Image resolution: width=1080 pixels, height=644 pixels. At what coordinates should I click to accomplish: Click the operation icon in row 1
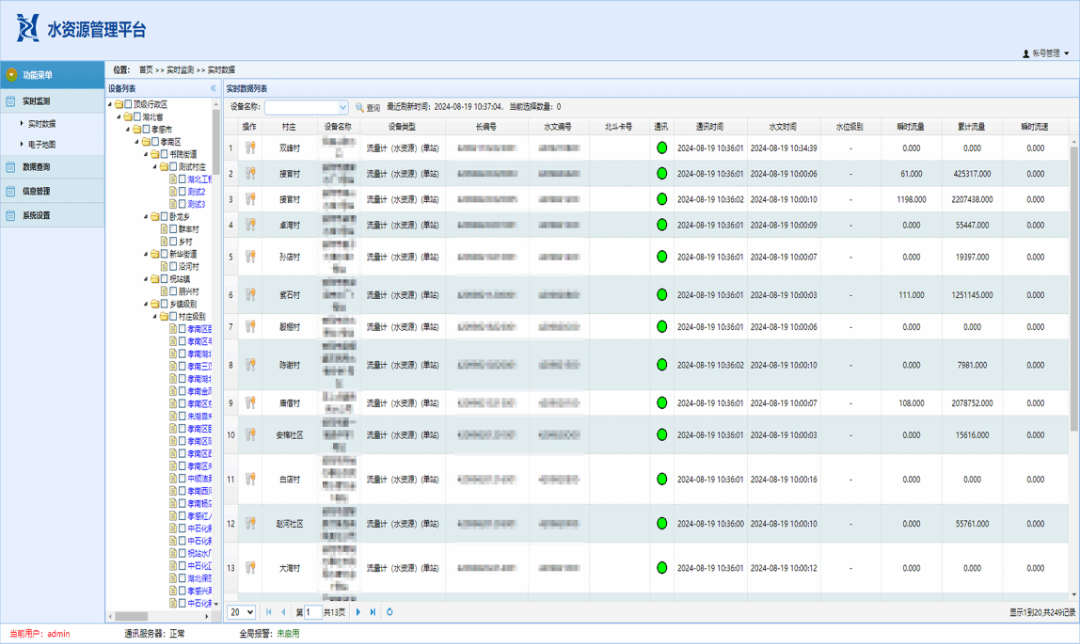coord(250,148)
